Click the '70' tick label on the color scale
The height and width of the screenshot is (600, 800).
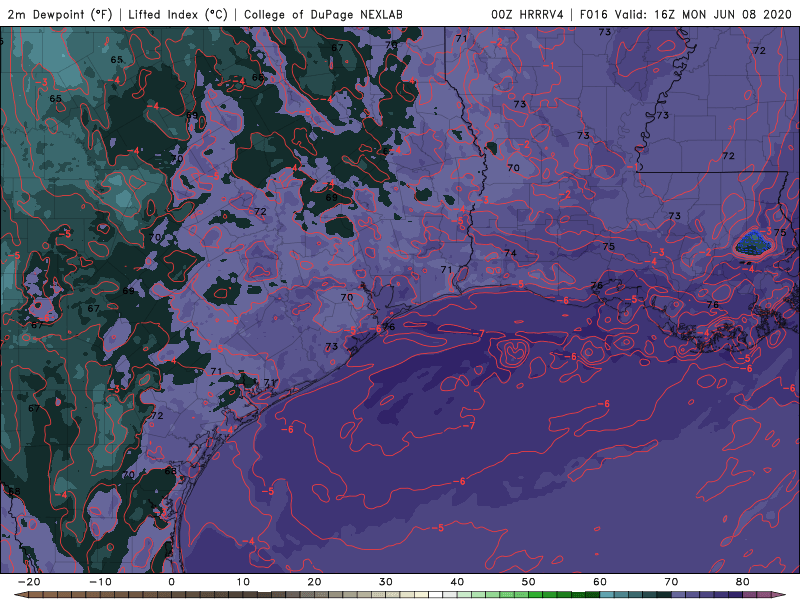[x=671, y=582]
